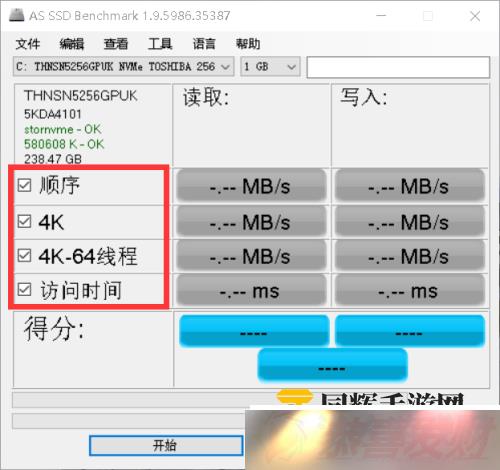This screenshot has width=500, height=470.
Task: Open the 帮助 menu
Action: click(x=248, y=44)
